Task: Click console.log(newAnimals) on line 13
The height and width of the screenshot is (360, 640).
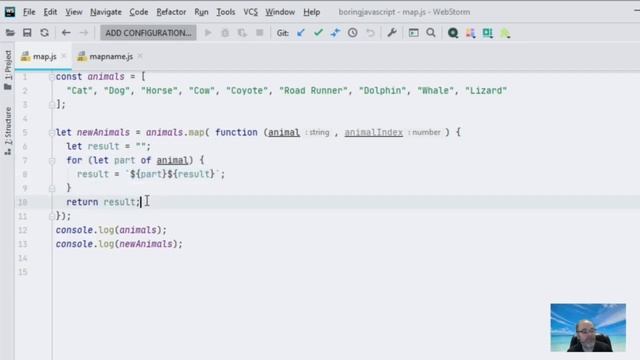Action: coord(119,244)
